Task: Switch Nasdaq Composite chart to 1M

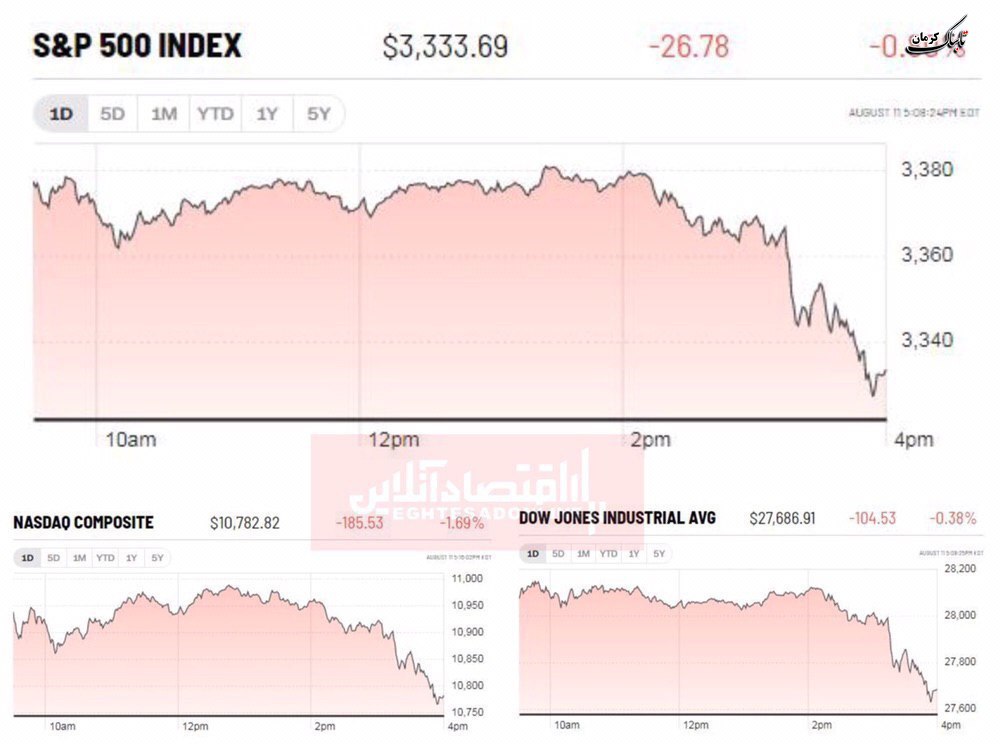Action: pyautogui.click(x=79, y=558)
